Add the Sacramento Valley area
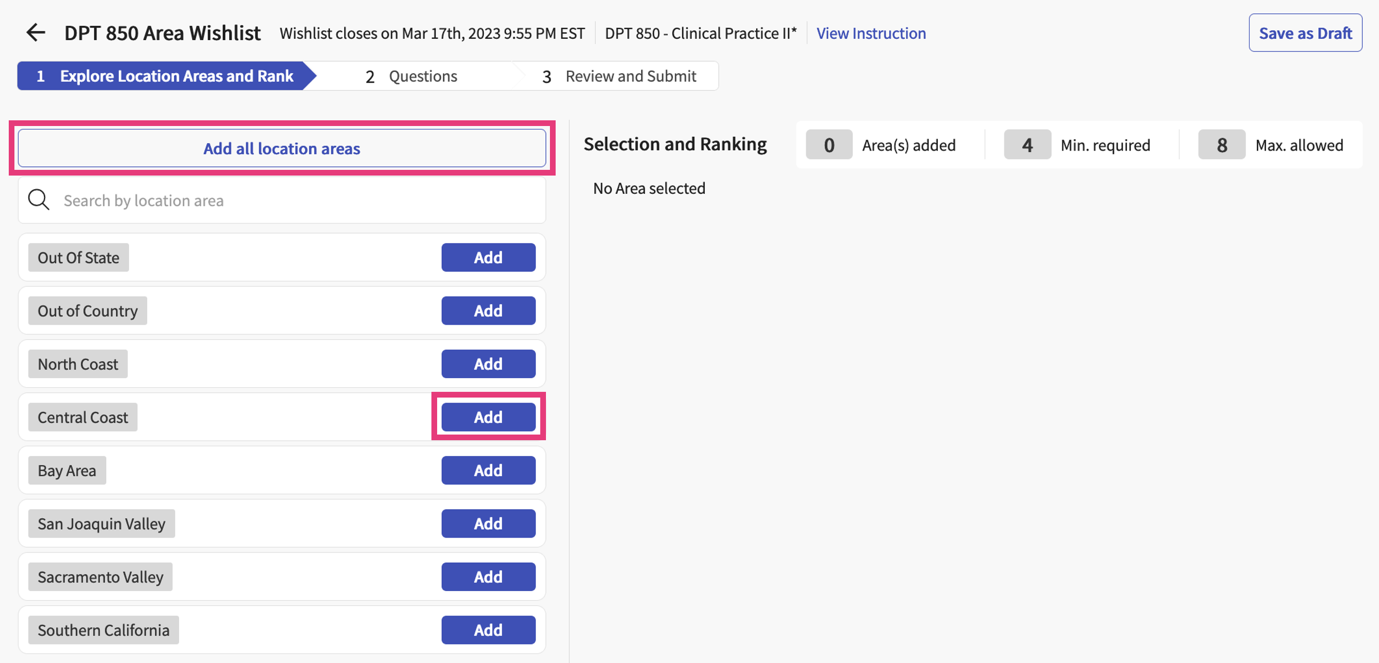 pos(488,576)
